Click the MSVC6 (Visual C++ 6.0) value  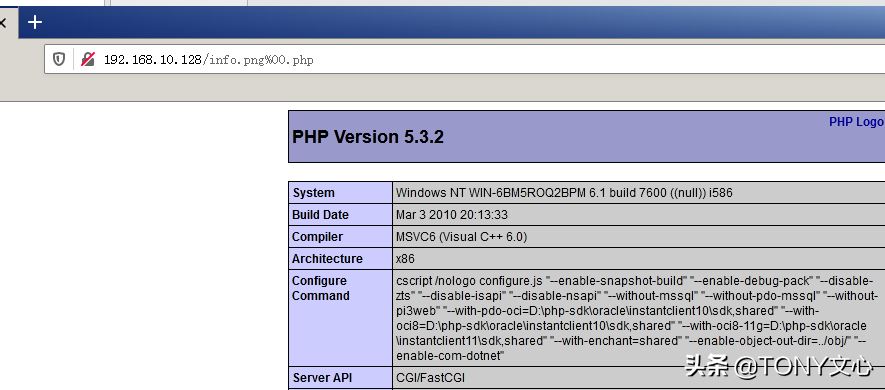pos(462,236)
